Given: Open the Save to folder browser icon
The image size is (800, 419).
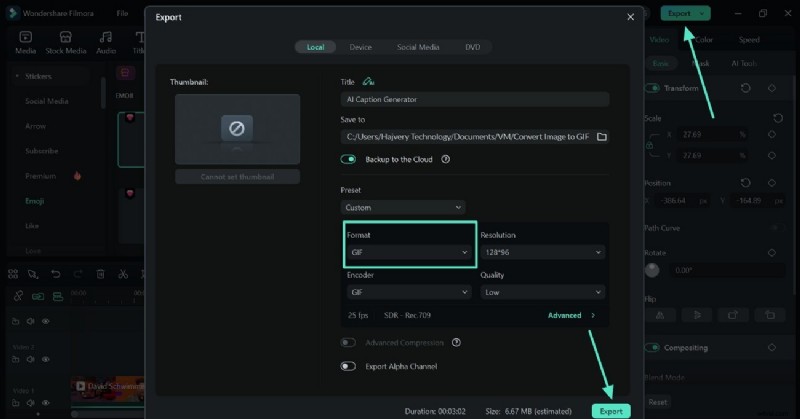Looking at the screenshot, I should click(602, 137).
